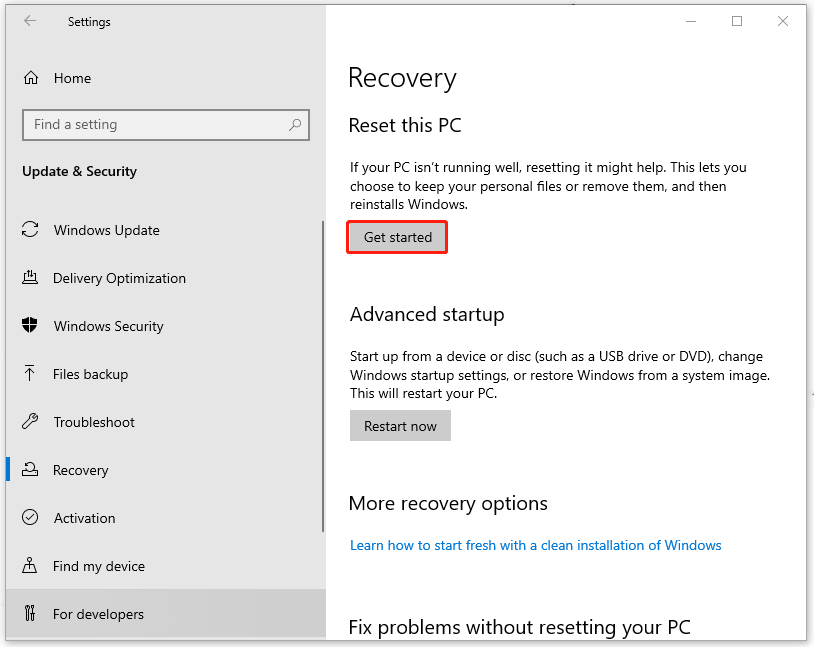Screen dimensions: 814x647
Task: Click the Windows Update sync icon
Action: (x=30, y=230)
